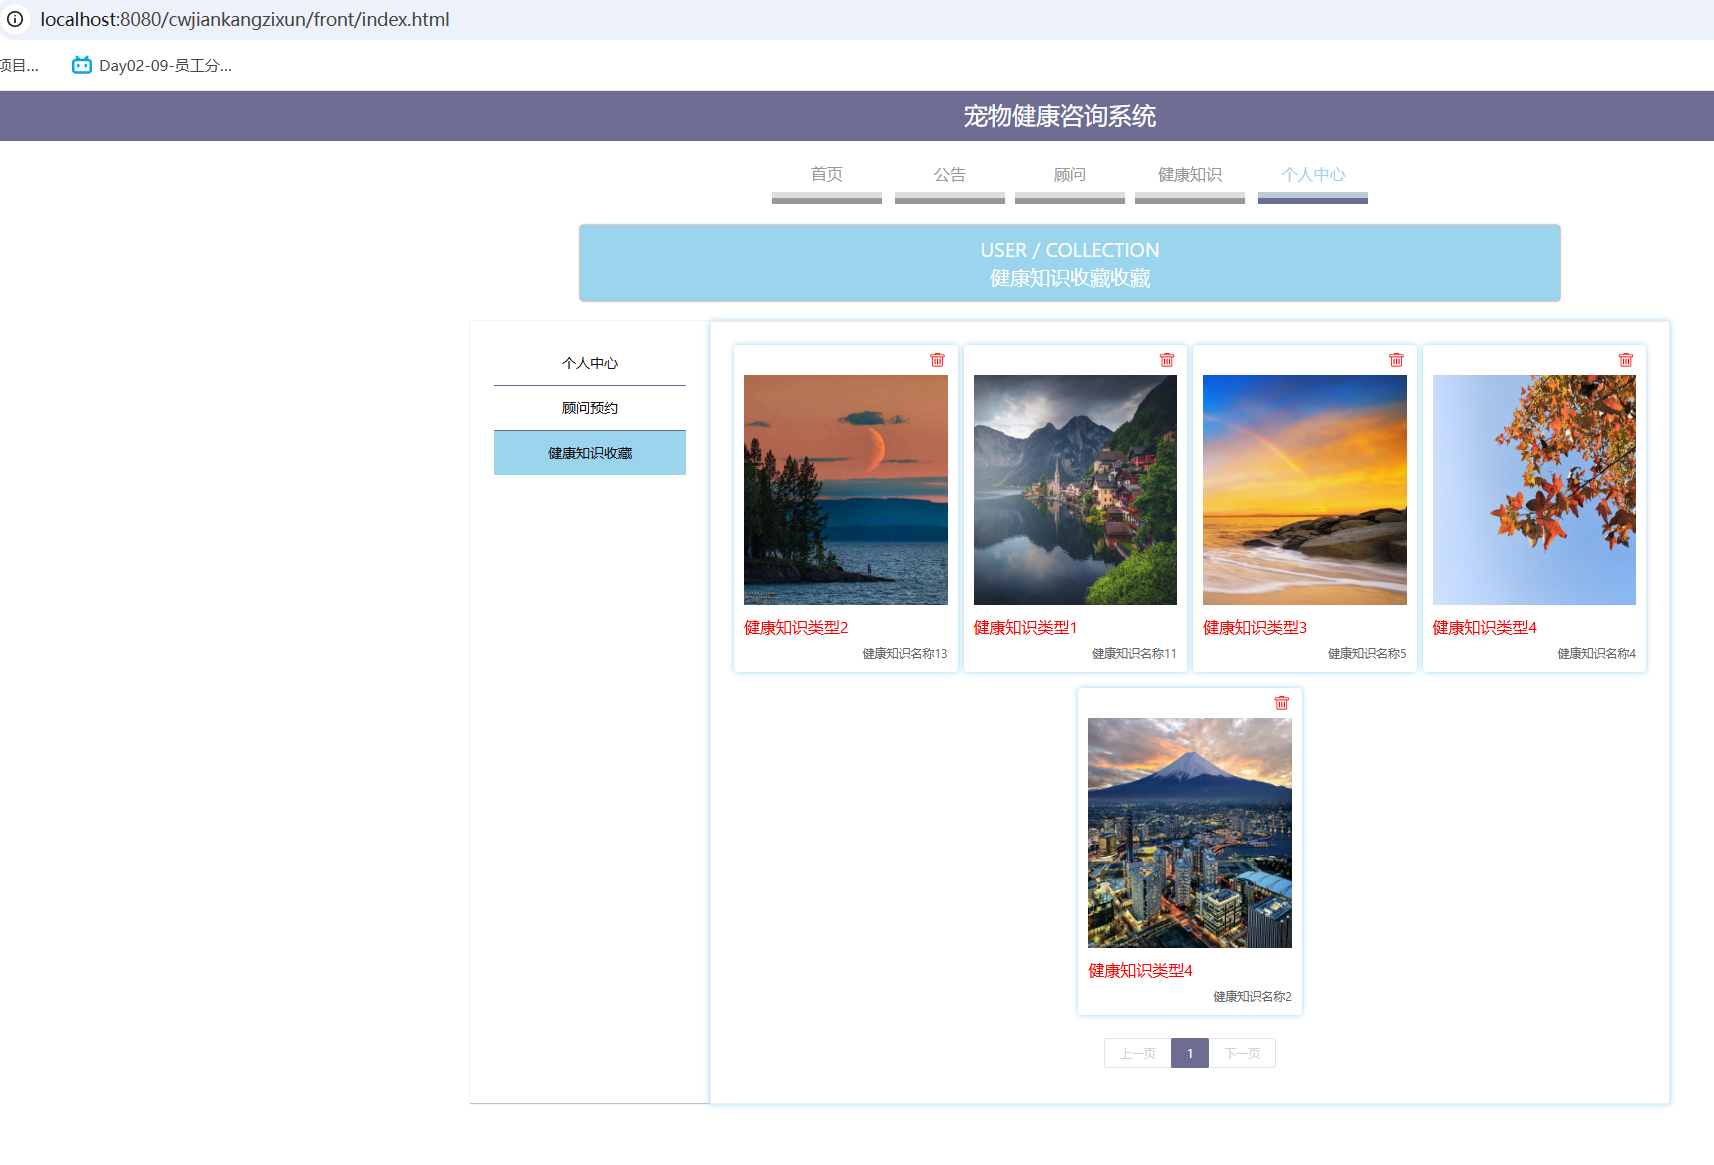The image size is (1714, 1165).
Task: Go to the previous page 上一页
Action: click(1138, 1053)
